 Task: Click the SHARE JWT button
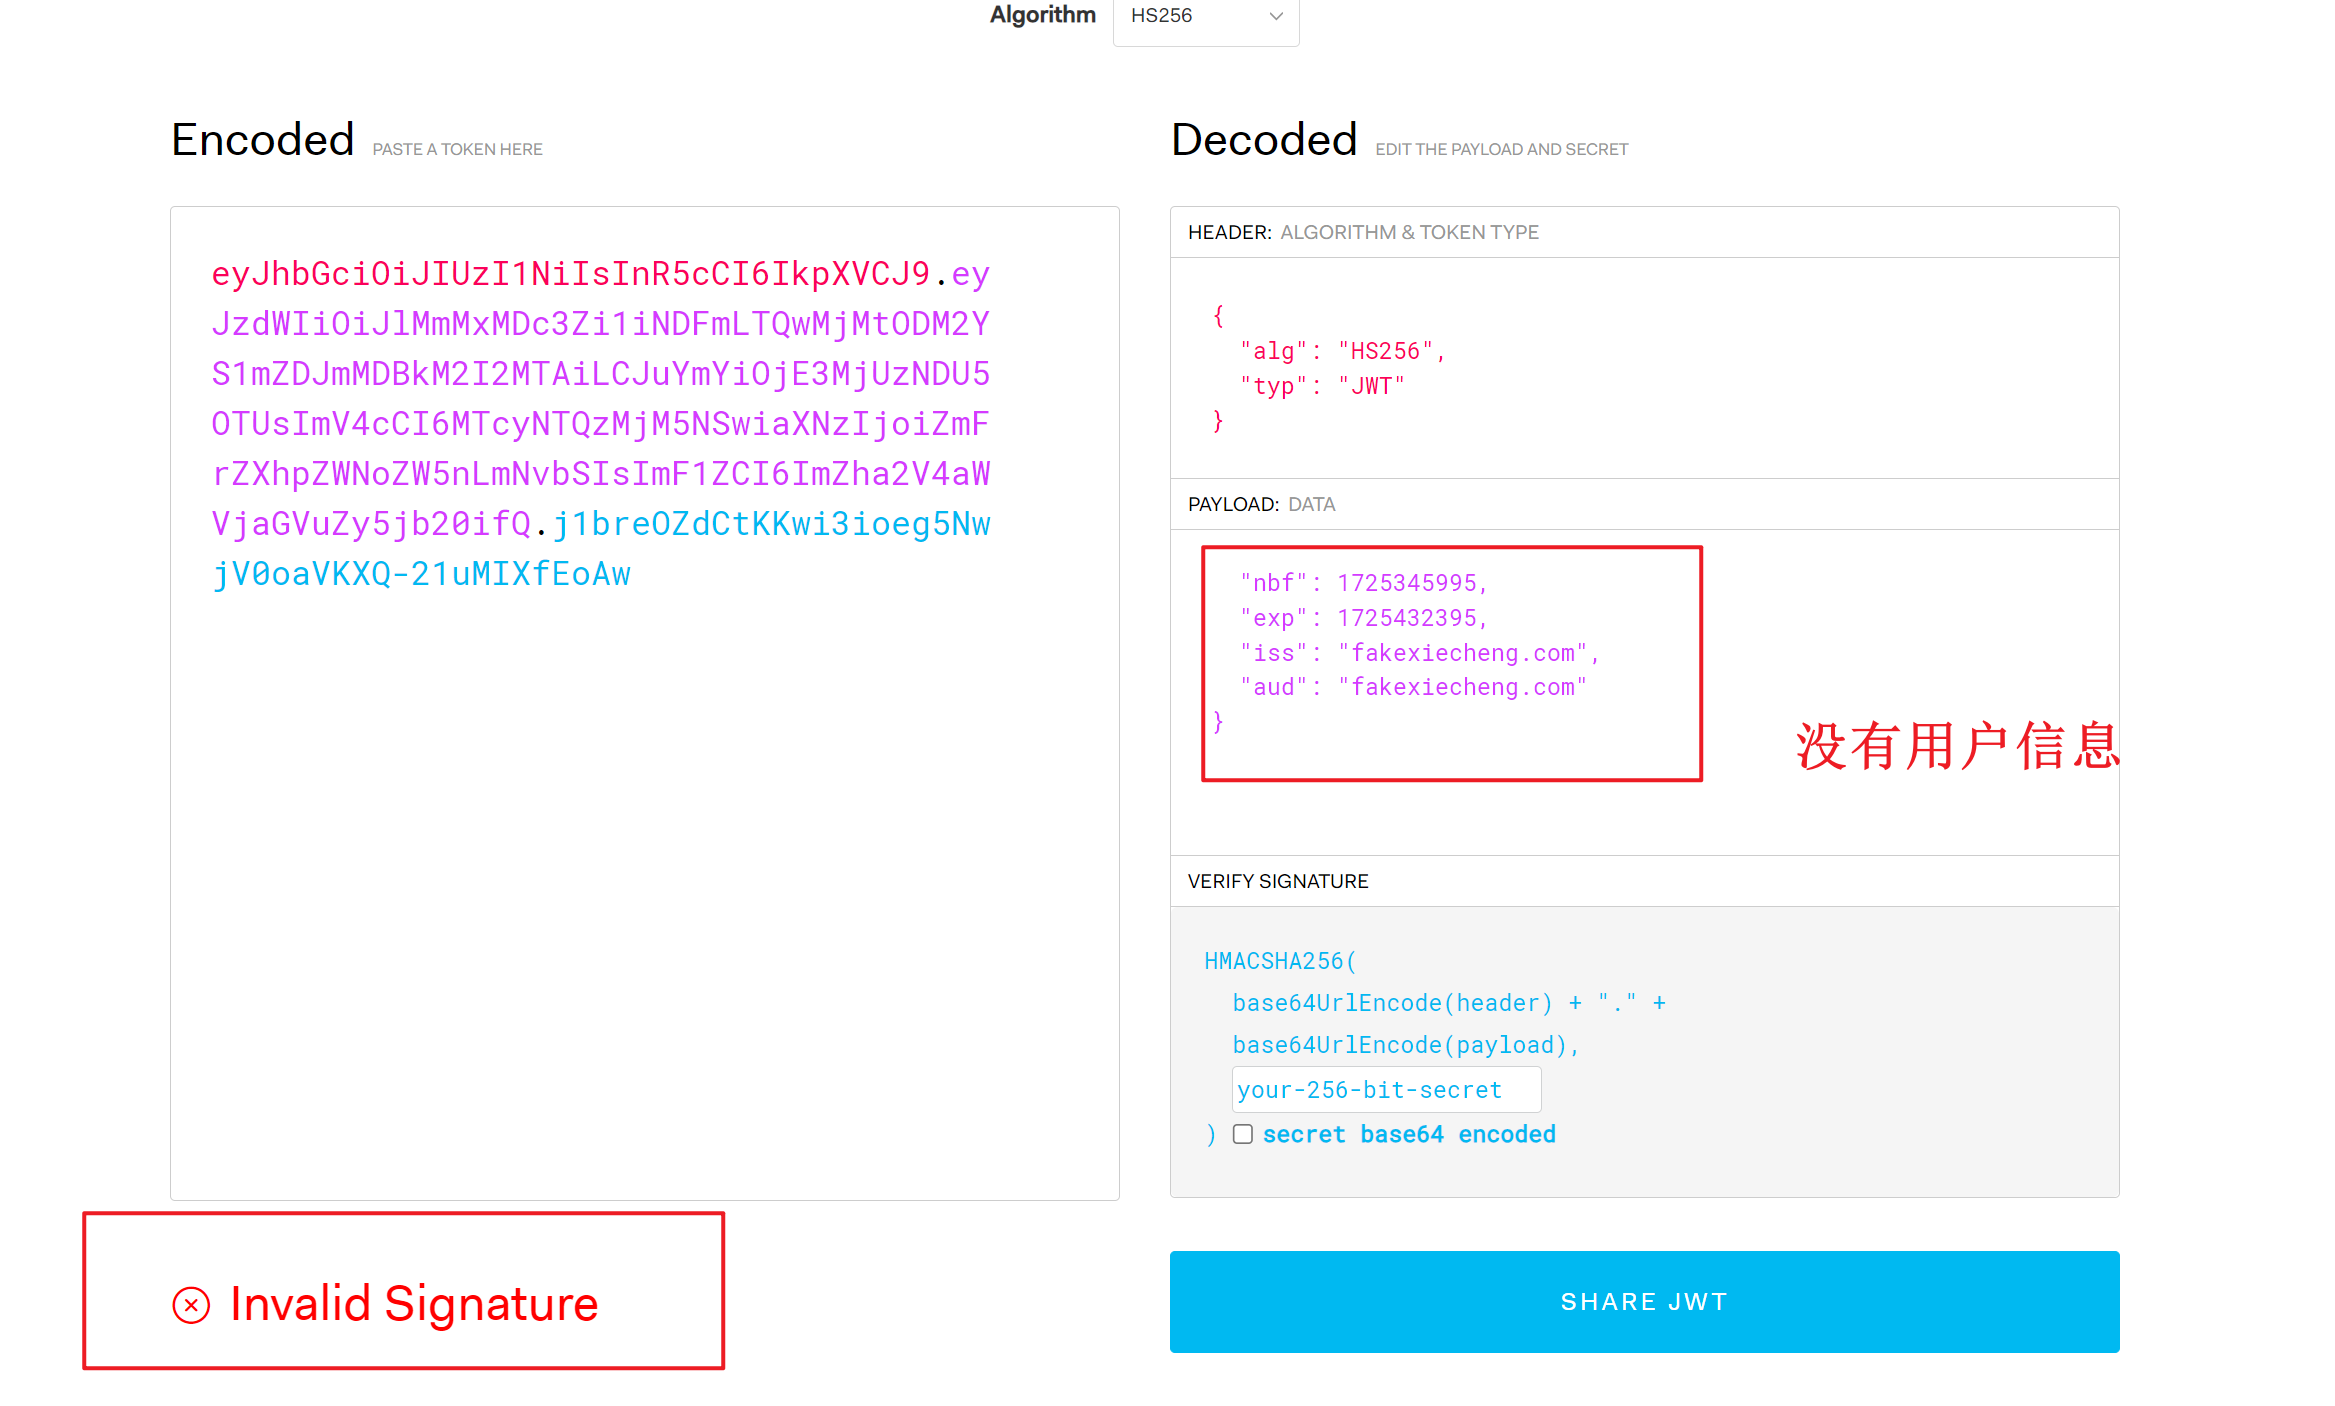tap(1644, 1301)
